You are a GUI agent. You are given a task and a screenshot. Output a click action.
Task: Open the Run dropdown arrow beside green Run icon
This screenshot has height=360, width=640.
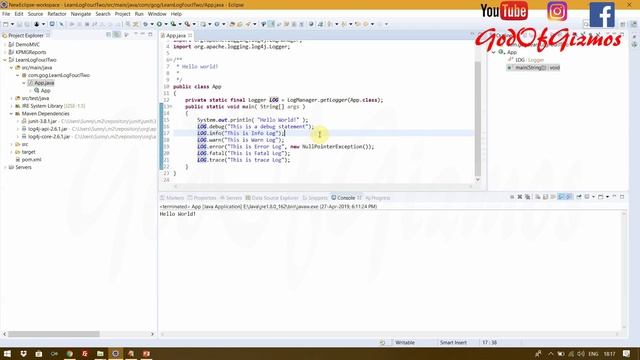point(166,24)
